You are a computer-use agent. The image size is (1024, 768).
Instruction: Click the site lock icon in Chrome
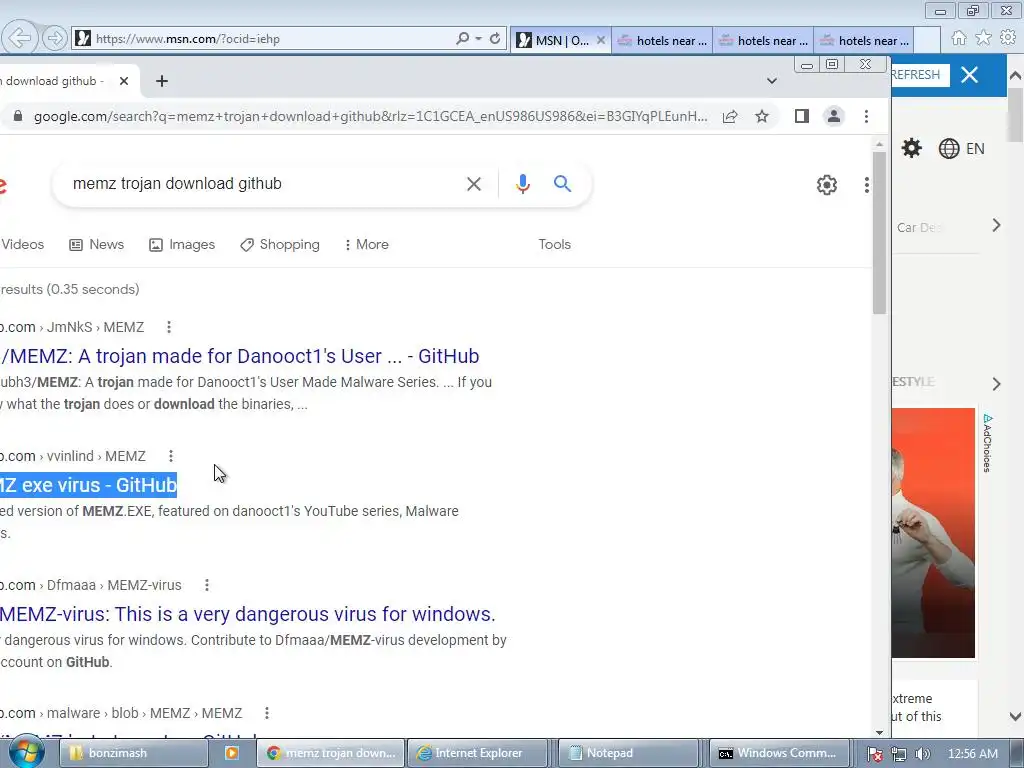18,116
